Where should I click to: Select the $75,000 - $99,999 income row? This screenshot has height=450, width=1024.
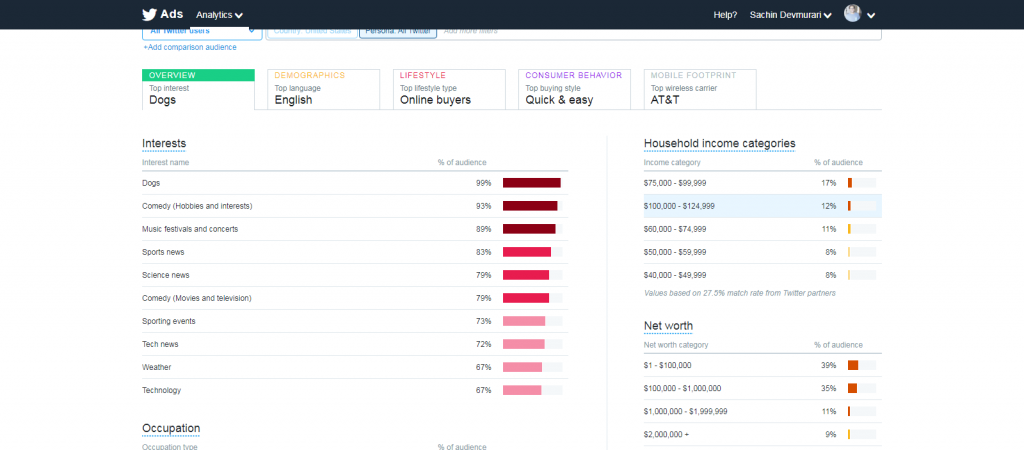[x=763, y=183]
